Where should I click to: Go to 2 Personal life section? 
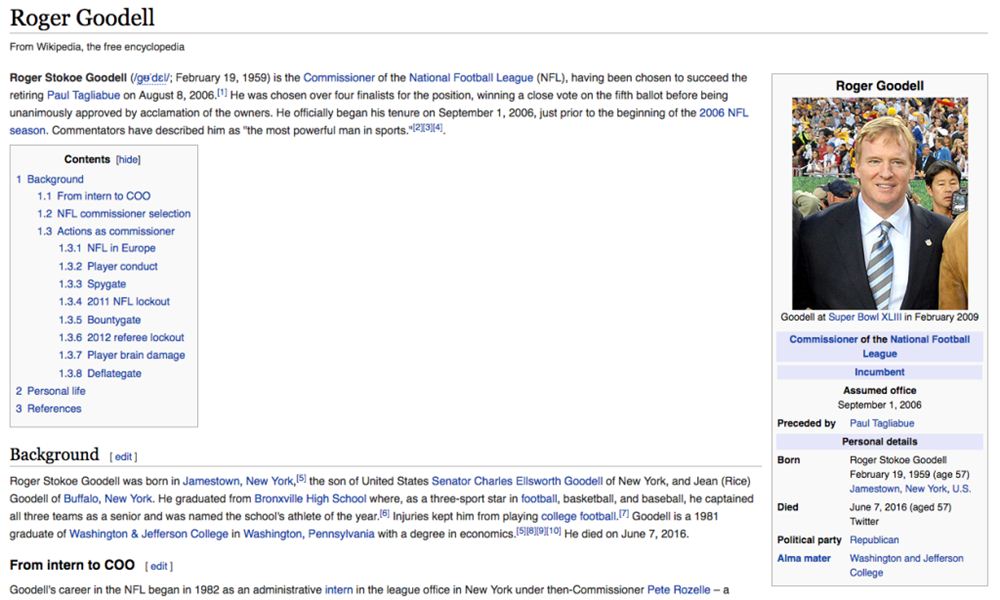point(50,391)
